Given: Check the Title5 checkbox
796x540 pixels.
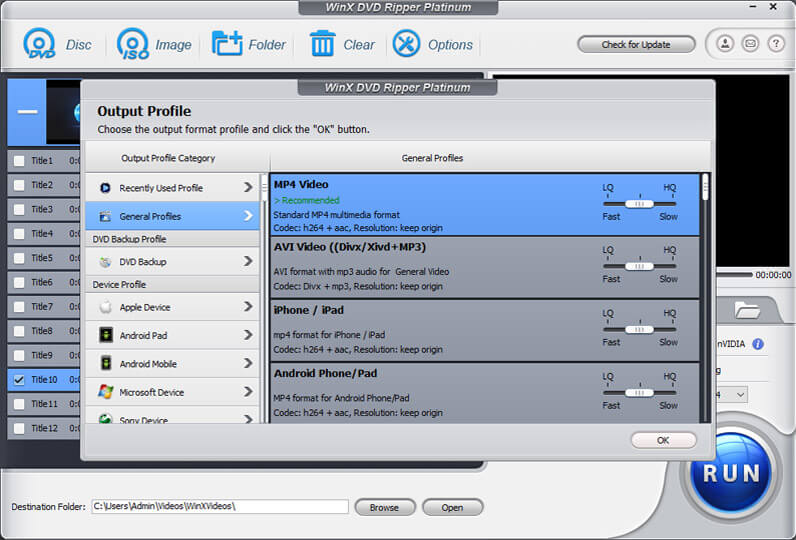Looking at the screenshot, I should (19, 258).
